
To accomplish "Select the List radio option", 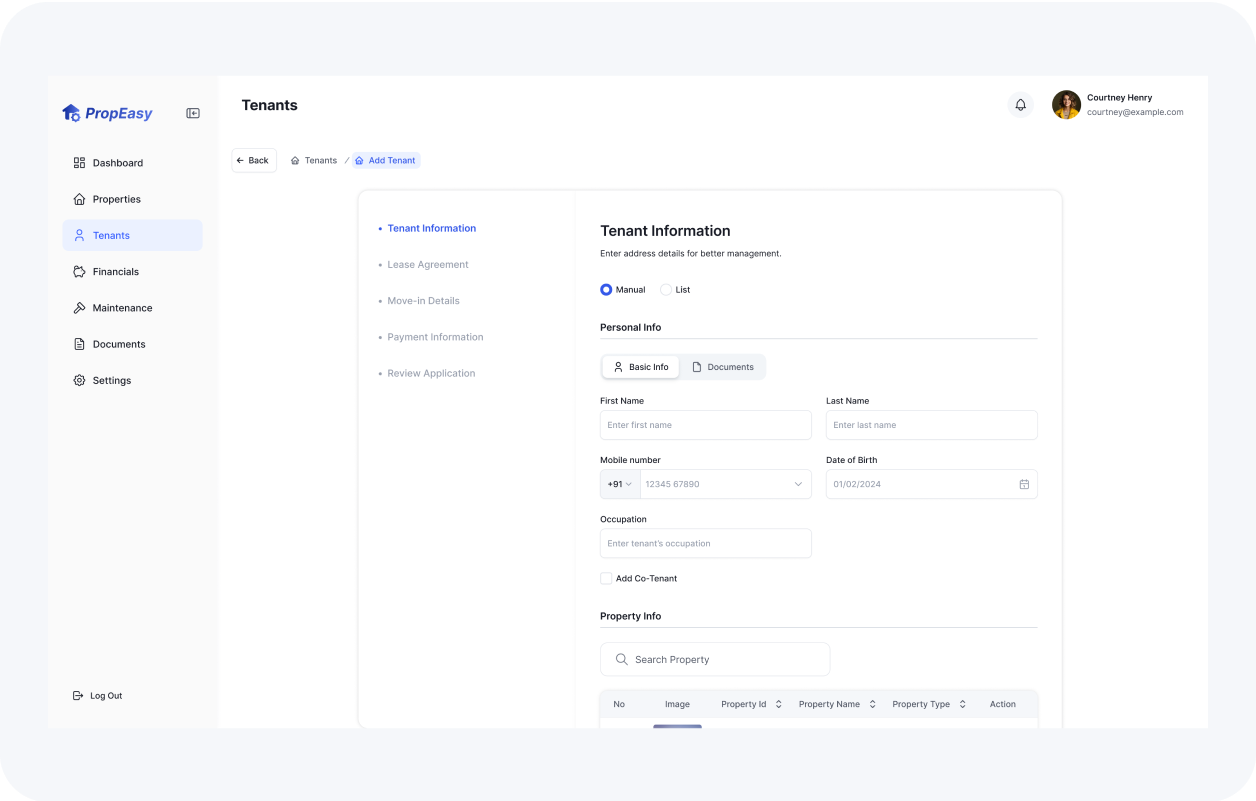I will [666, 290].
